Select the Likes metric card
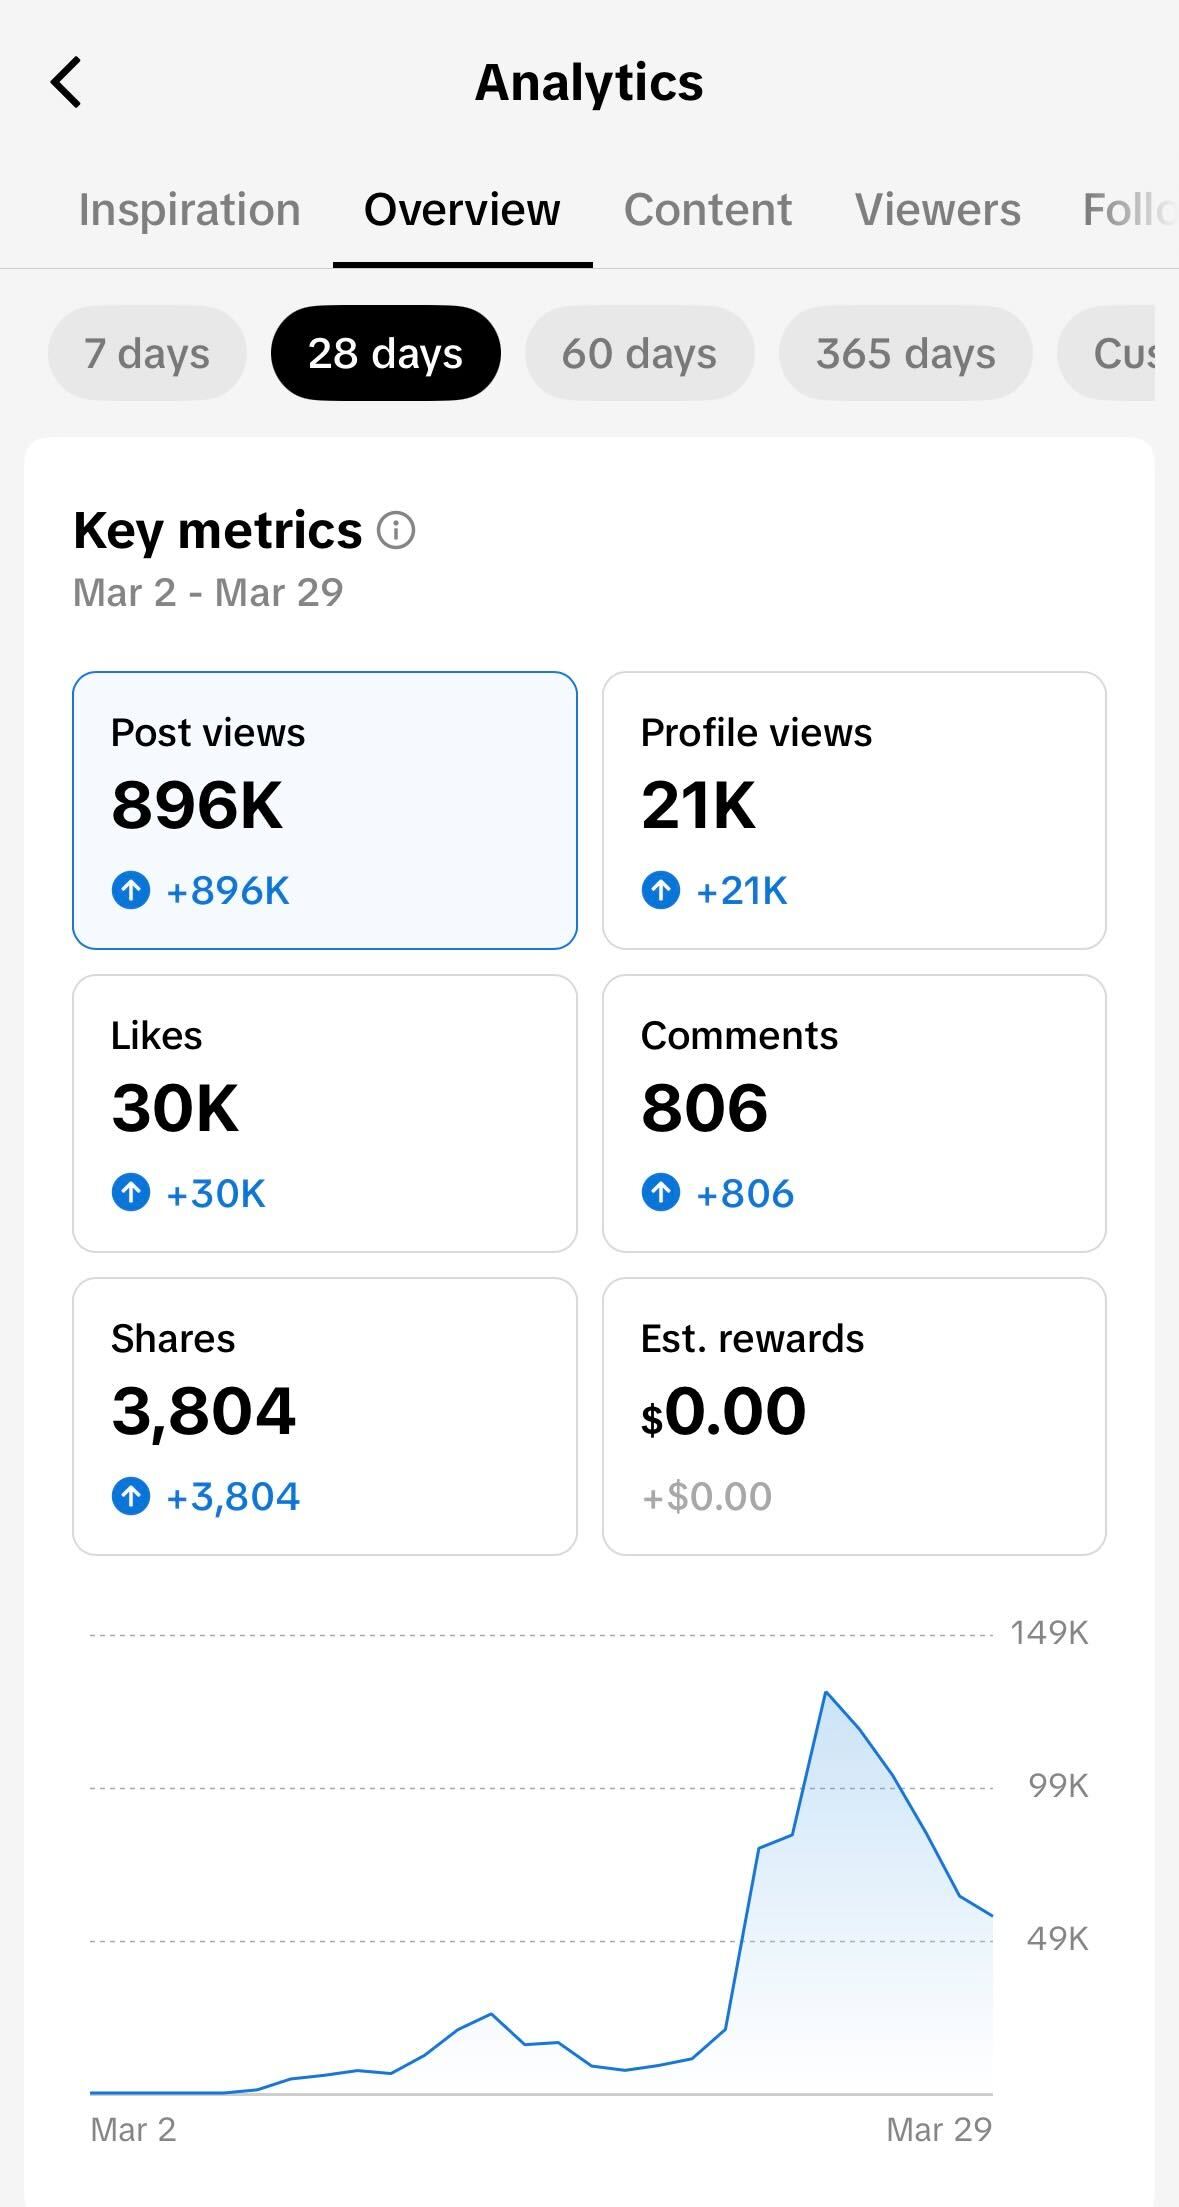 pos(324,1112)
